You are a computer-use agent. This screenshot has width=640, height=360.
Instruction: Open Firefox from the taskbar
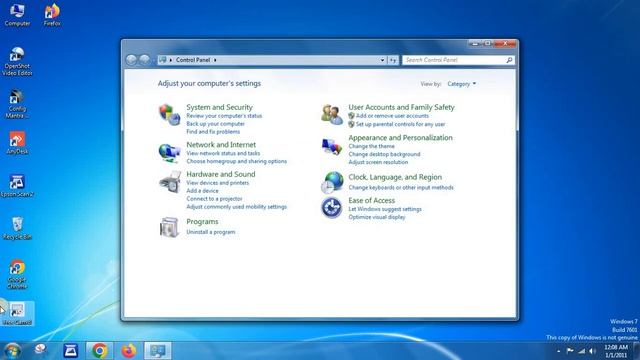(129, 351)
